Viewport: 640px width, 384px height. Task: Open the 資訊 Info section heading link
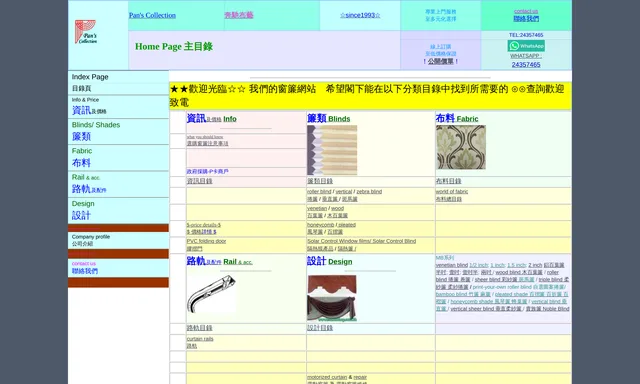(211, 118)
